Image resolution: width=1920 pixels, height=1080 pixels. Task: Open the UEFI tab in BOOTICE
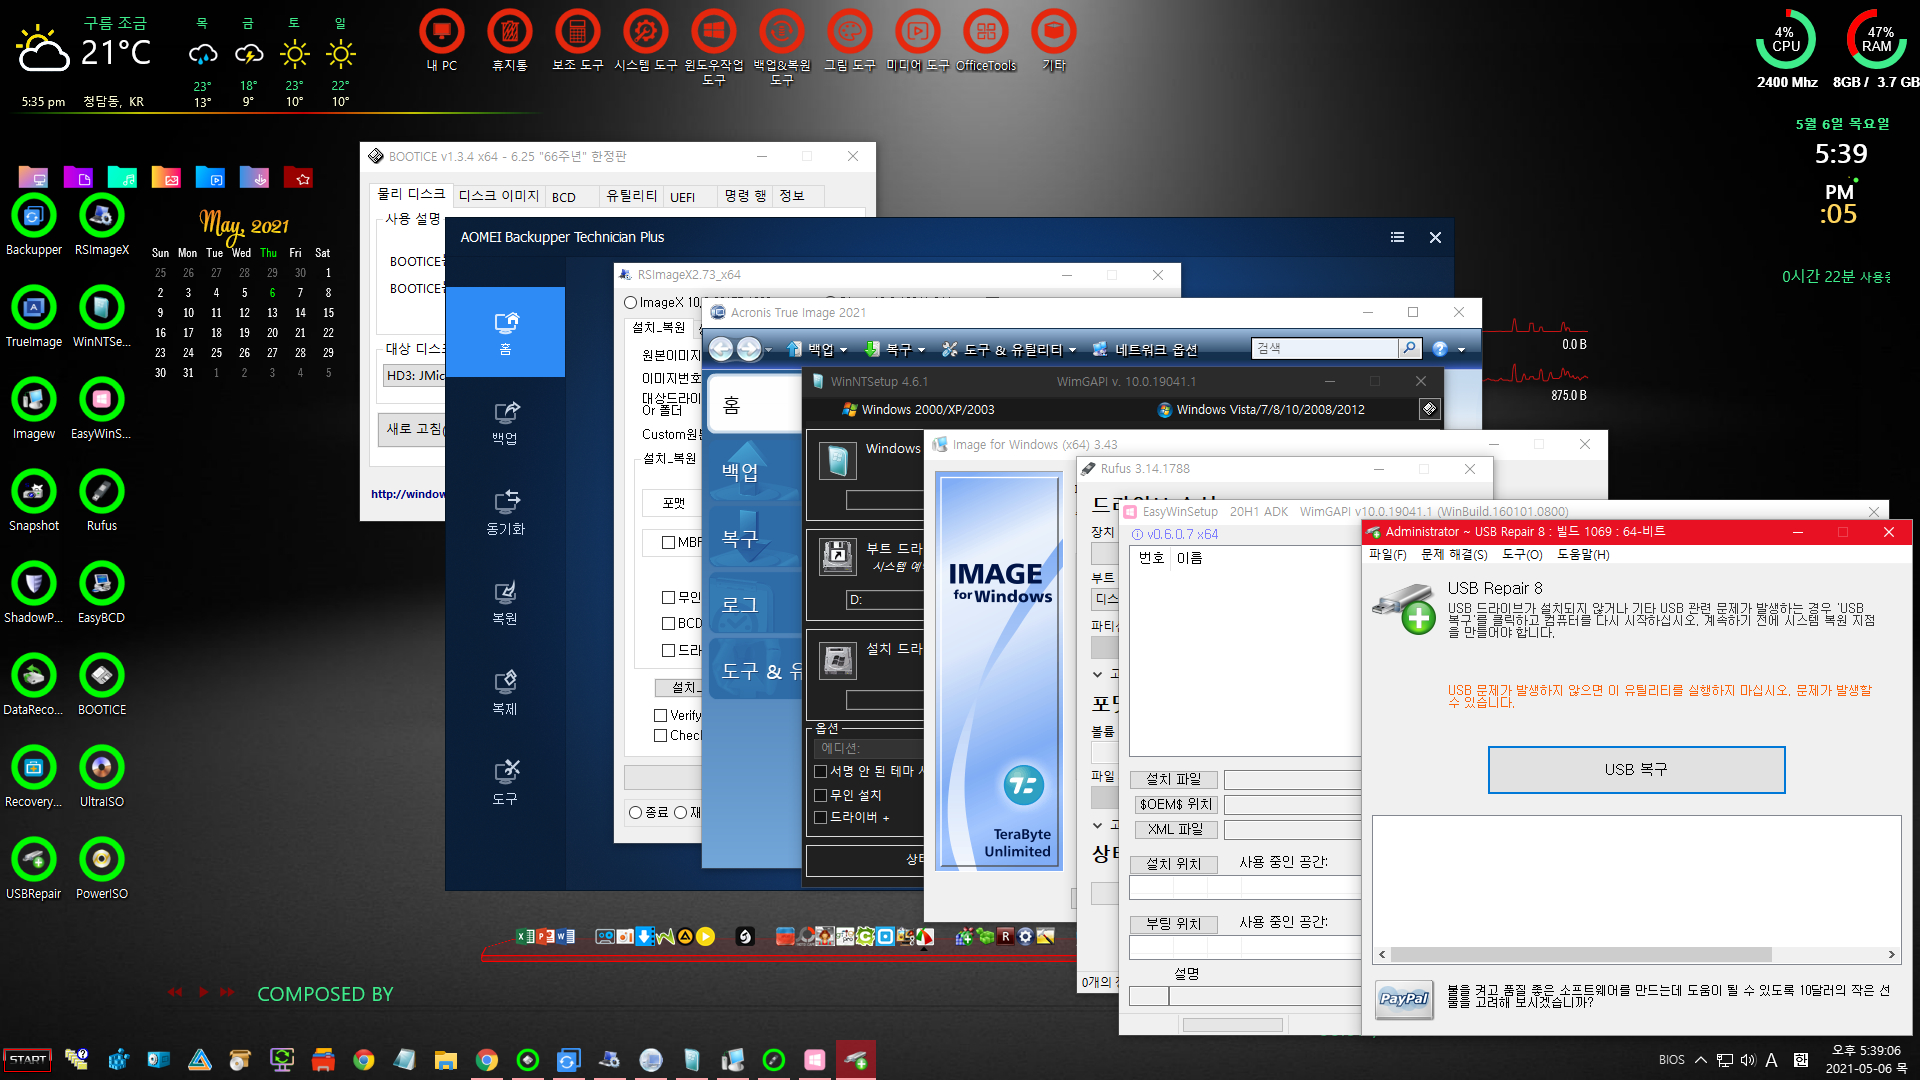tap(682, 197)
